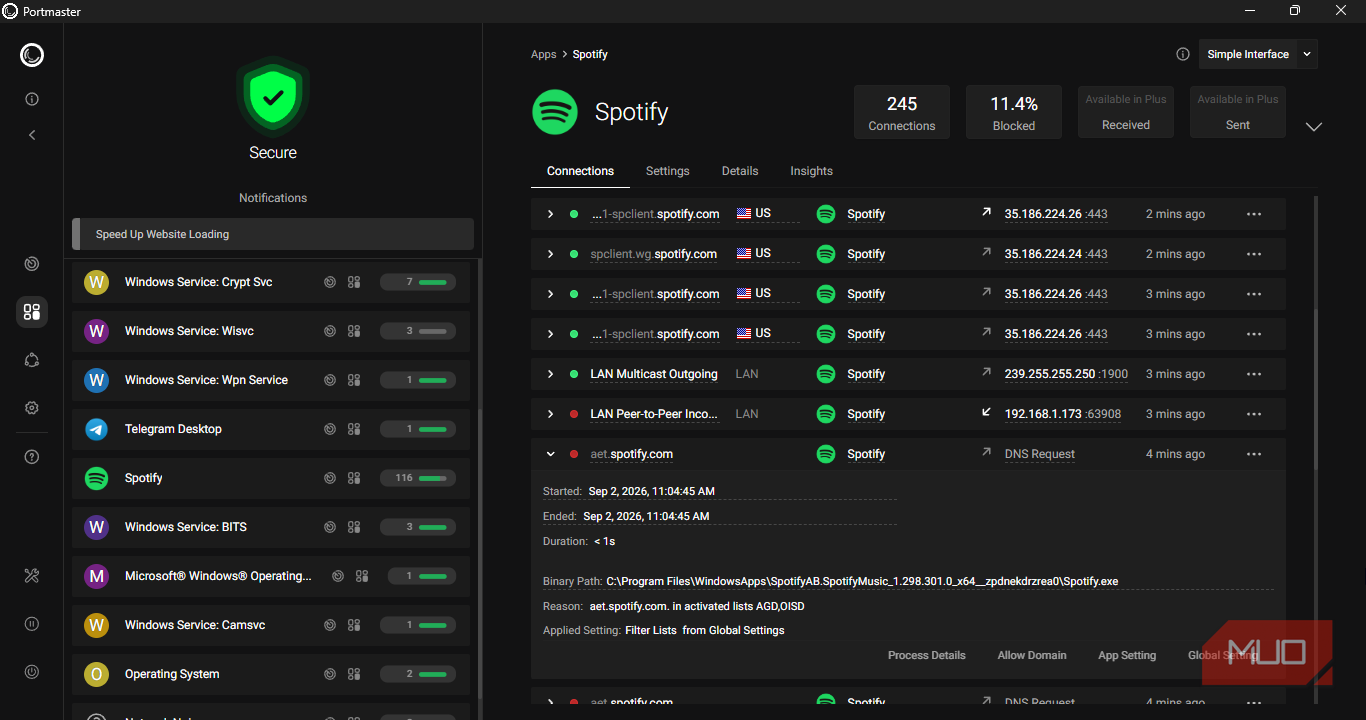Click the radar icon in Windows Service: Crypt Svc row
The width and height of the screenshot is (1366, 720).
point(330,282)
